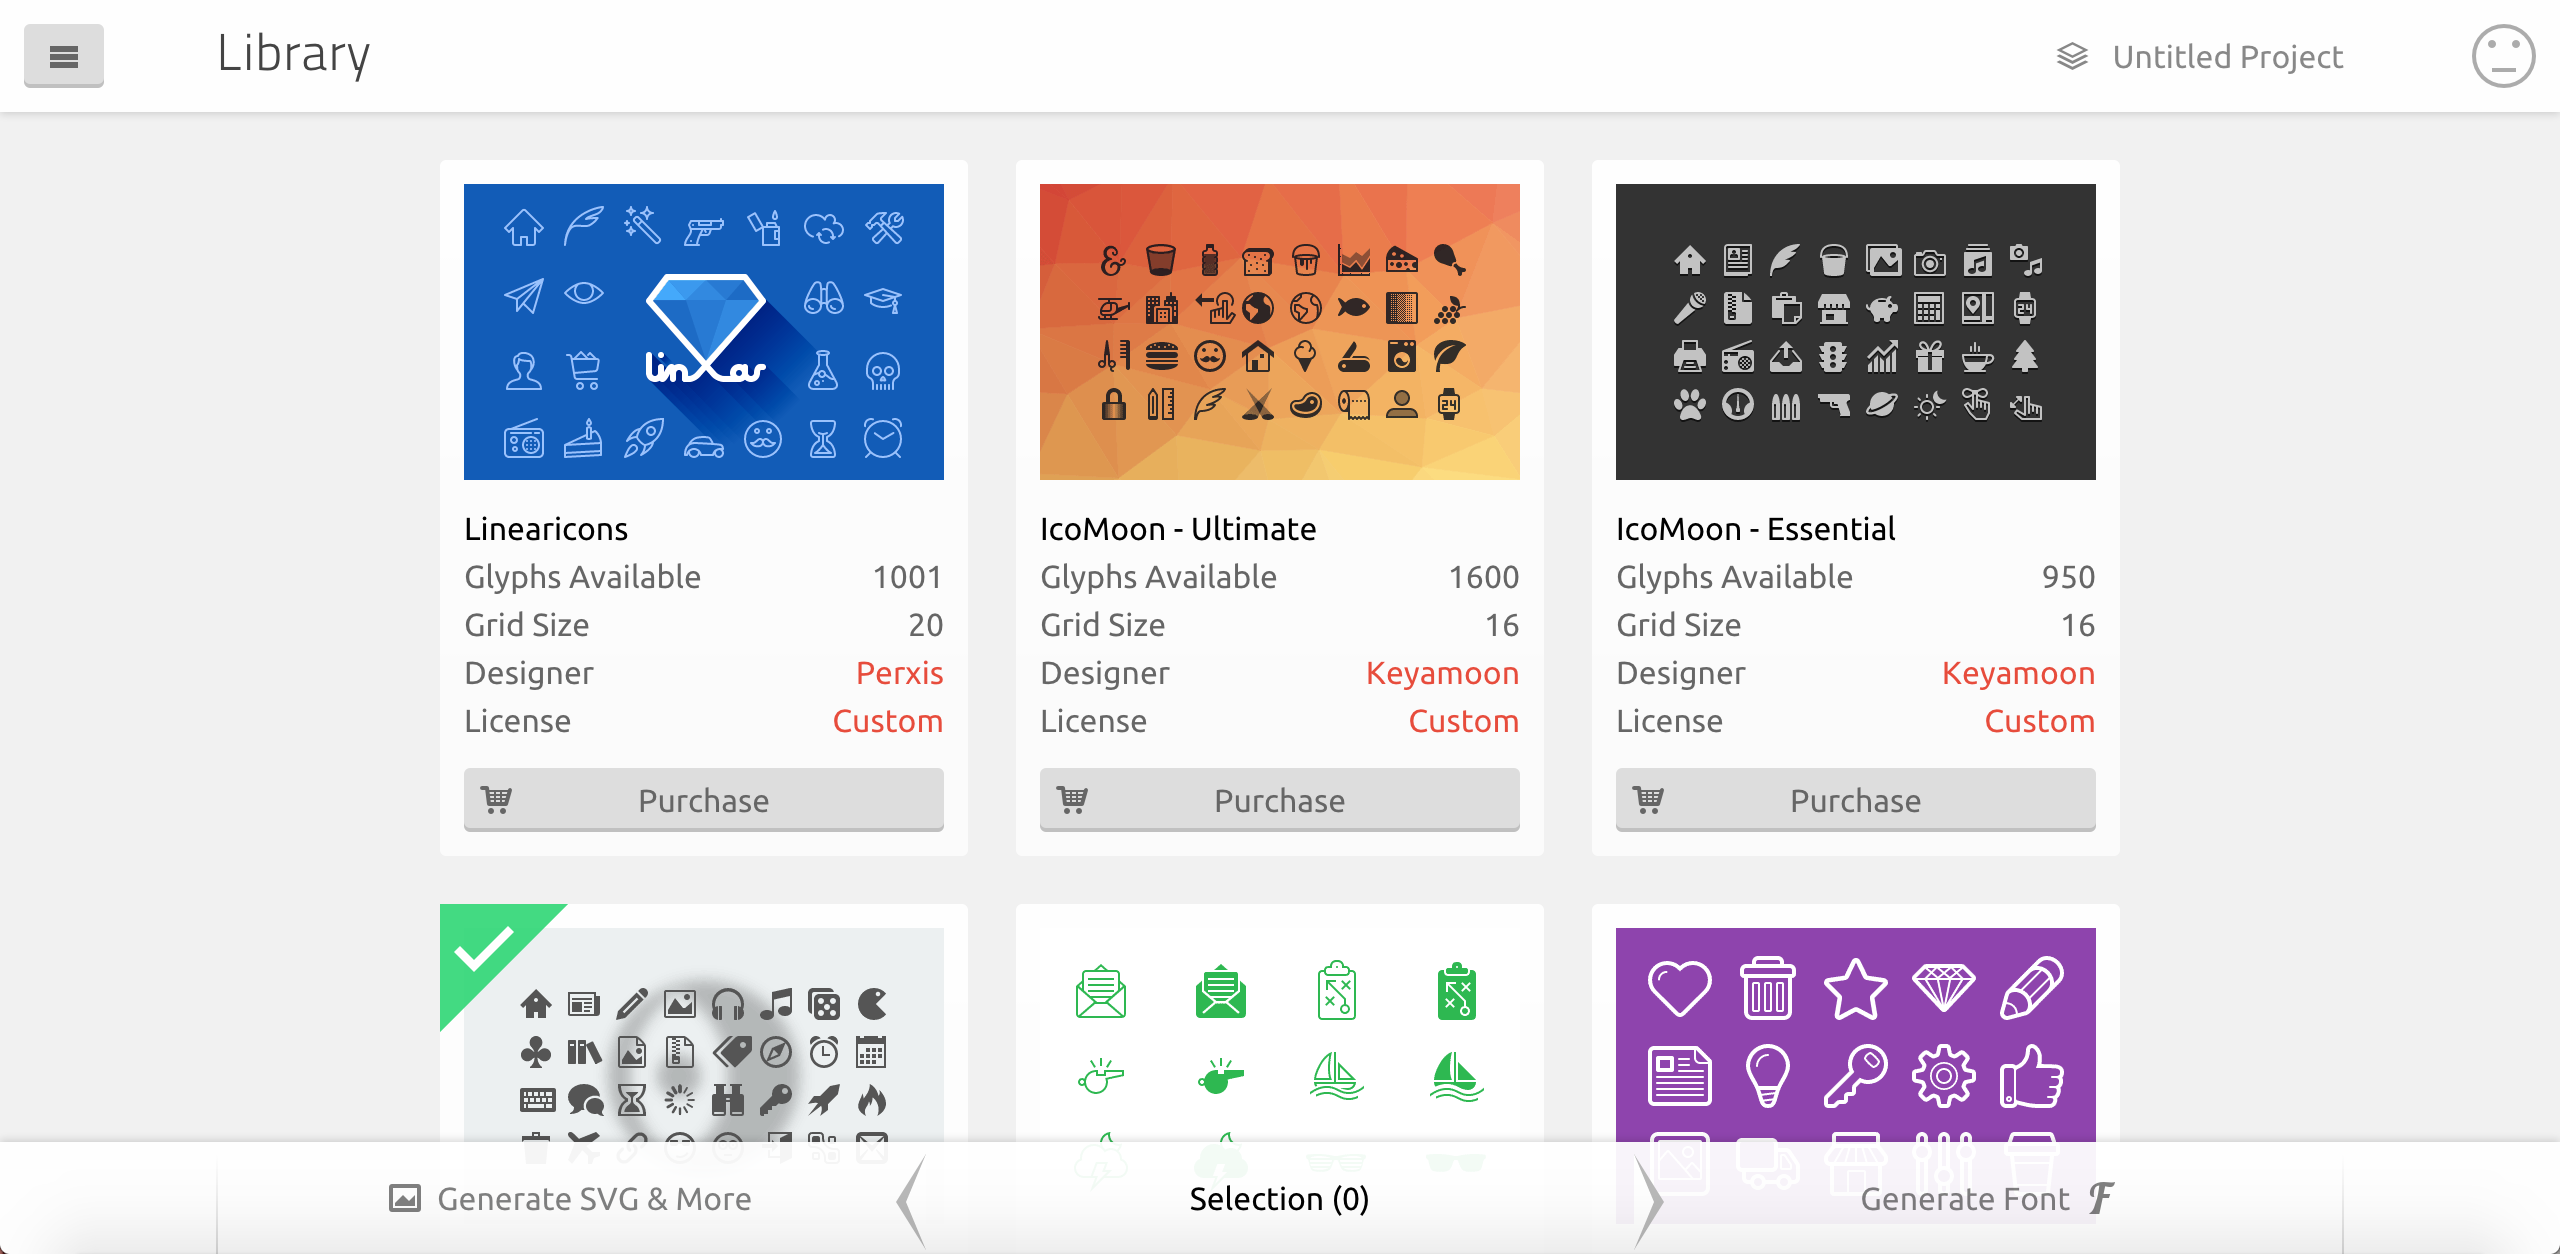The image size is (2560, 1254).
Task: Click the cart icon in IcoMoon Ultimate Purchase
Action: (1072, 799)
